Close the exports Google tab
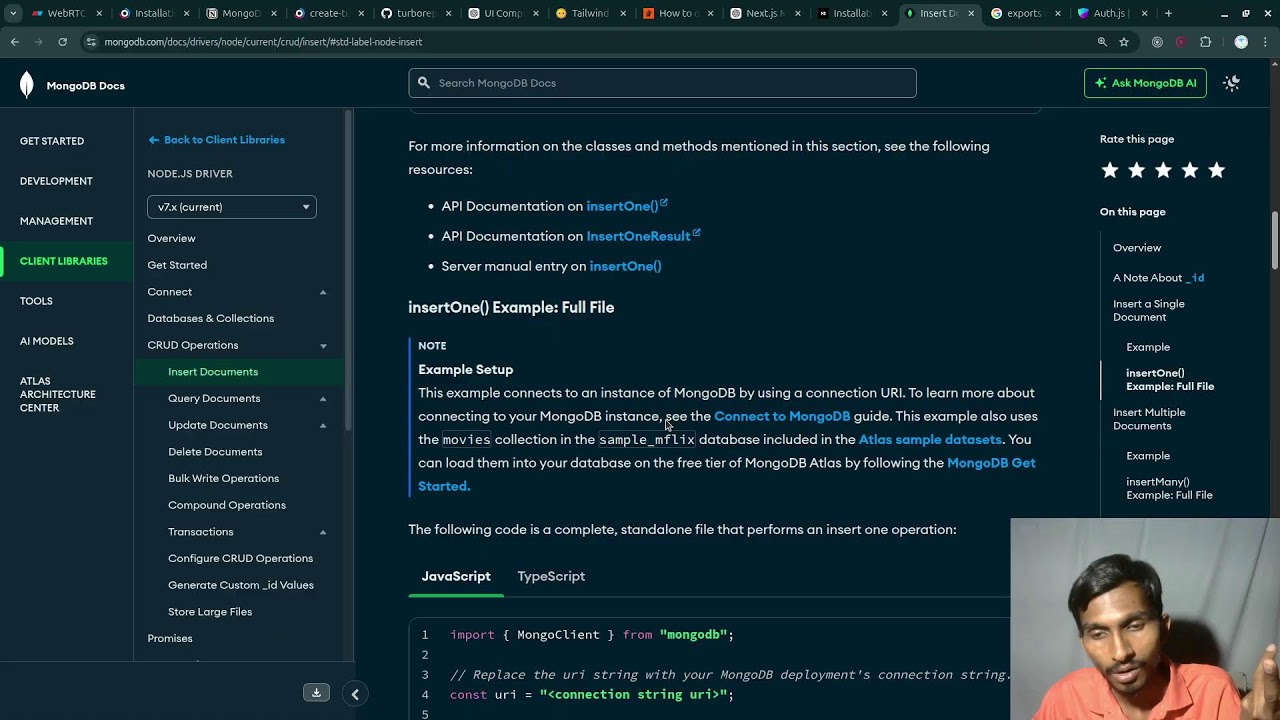This screenshot has width=1280, height=720. [1057, 14]
